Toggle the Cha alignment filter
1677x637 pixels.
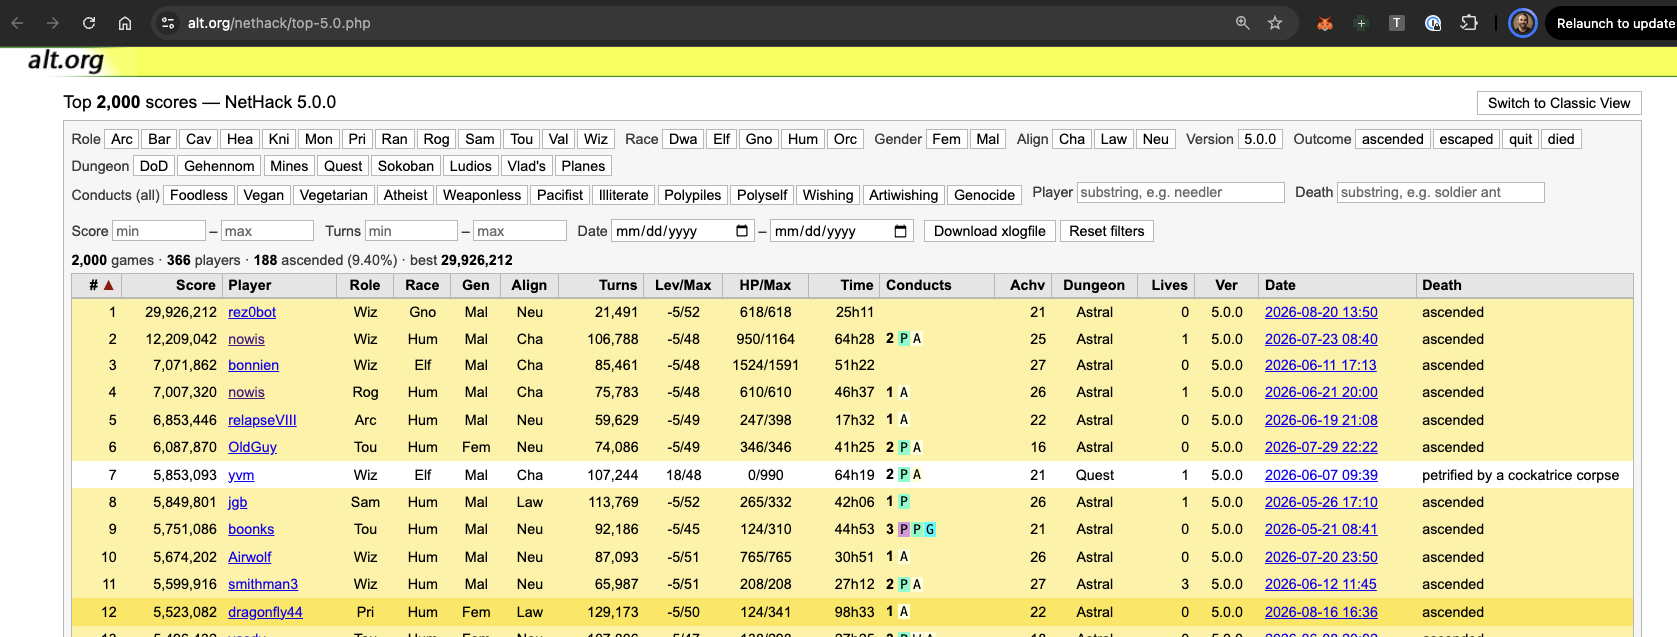(x=1072, y=139)
